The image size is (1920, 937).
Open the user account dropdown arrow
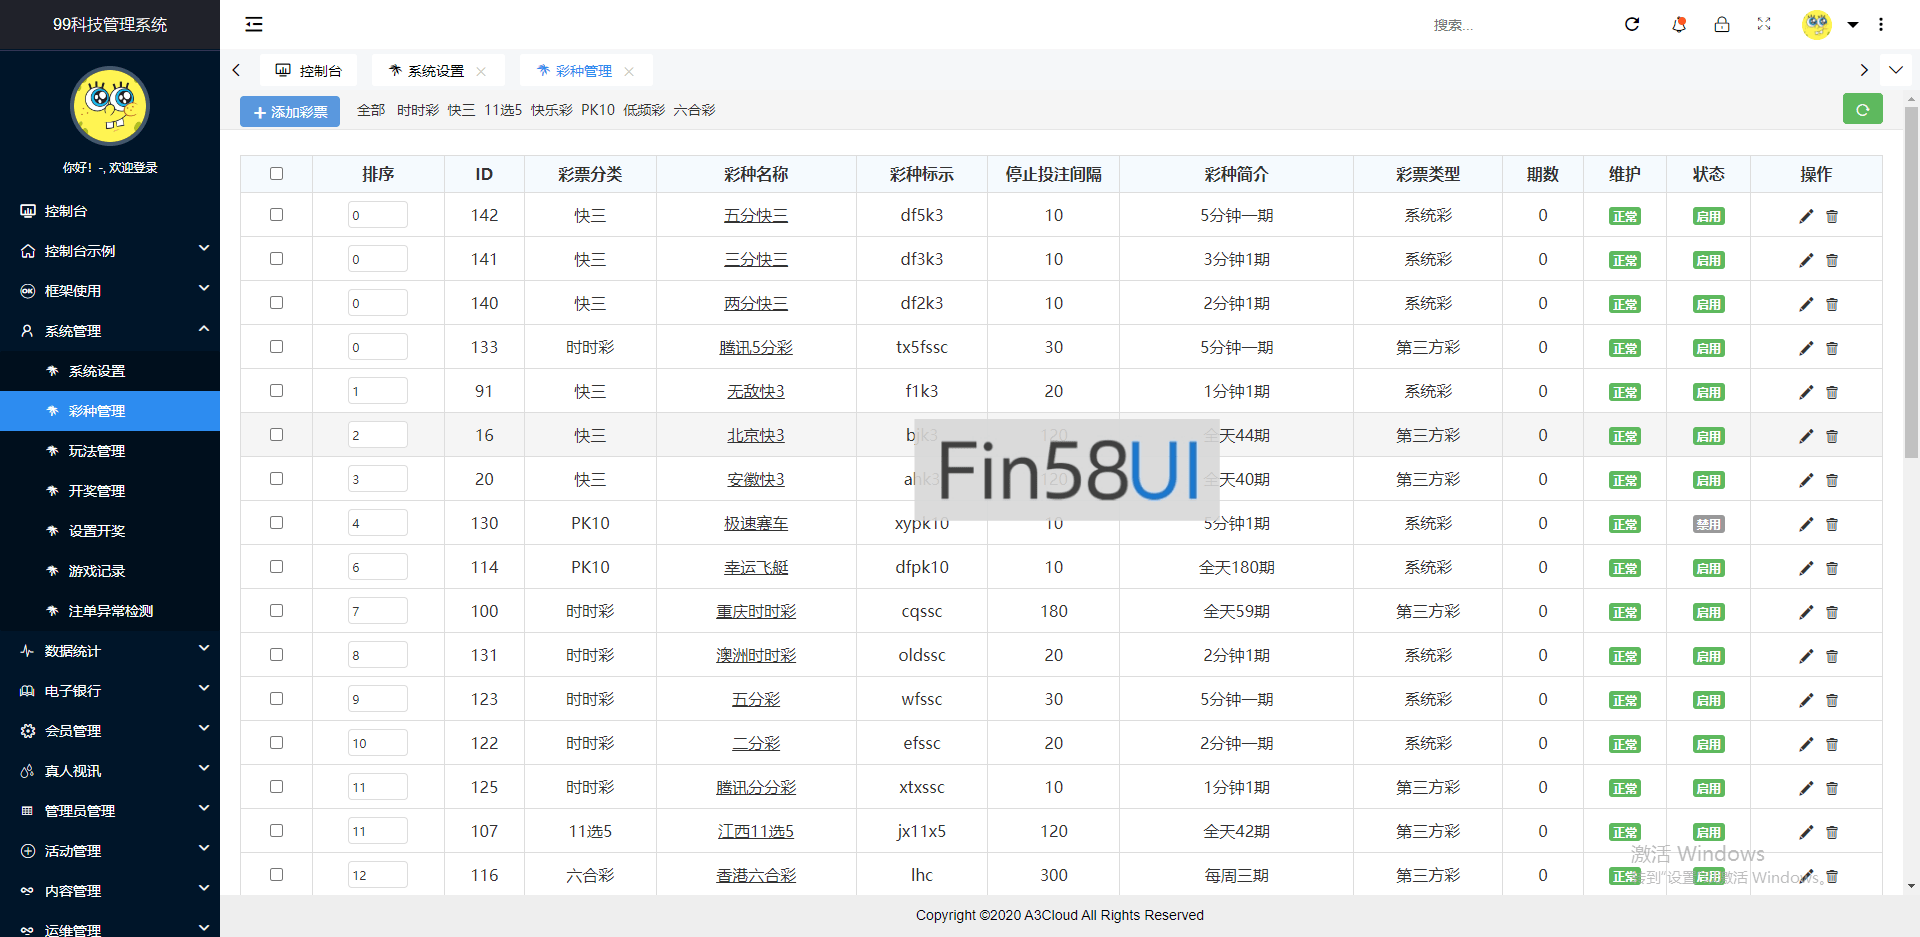click(x=1853, y=24)
